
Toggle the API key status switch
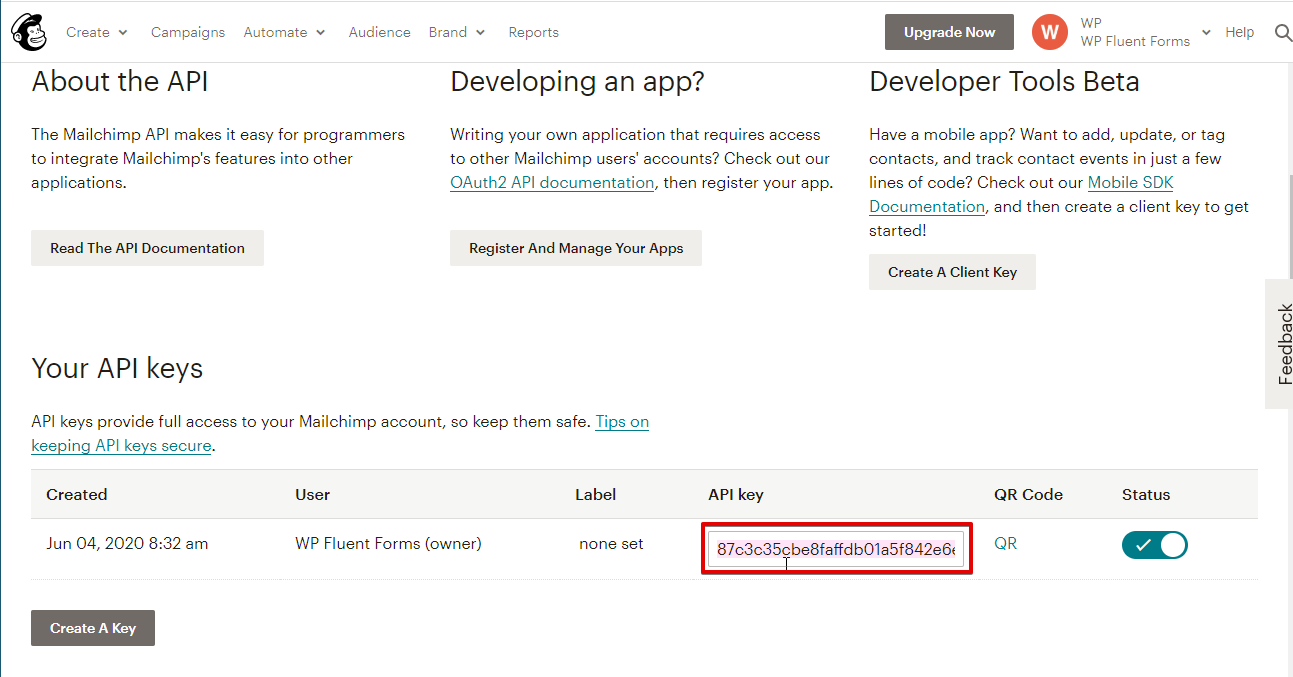pos(1155,545)
